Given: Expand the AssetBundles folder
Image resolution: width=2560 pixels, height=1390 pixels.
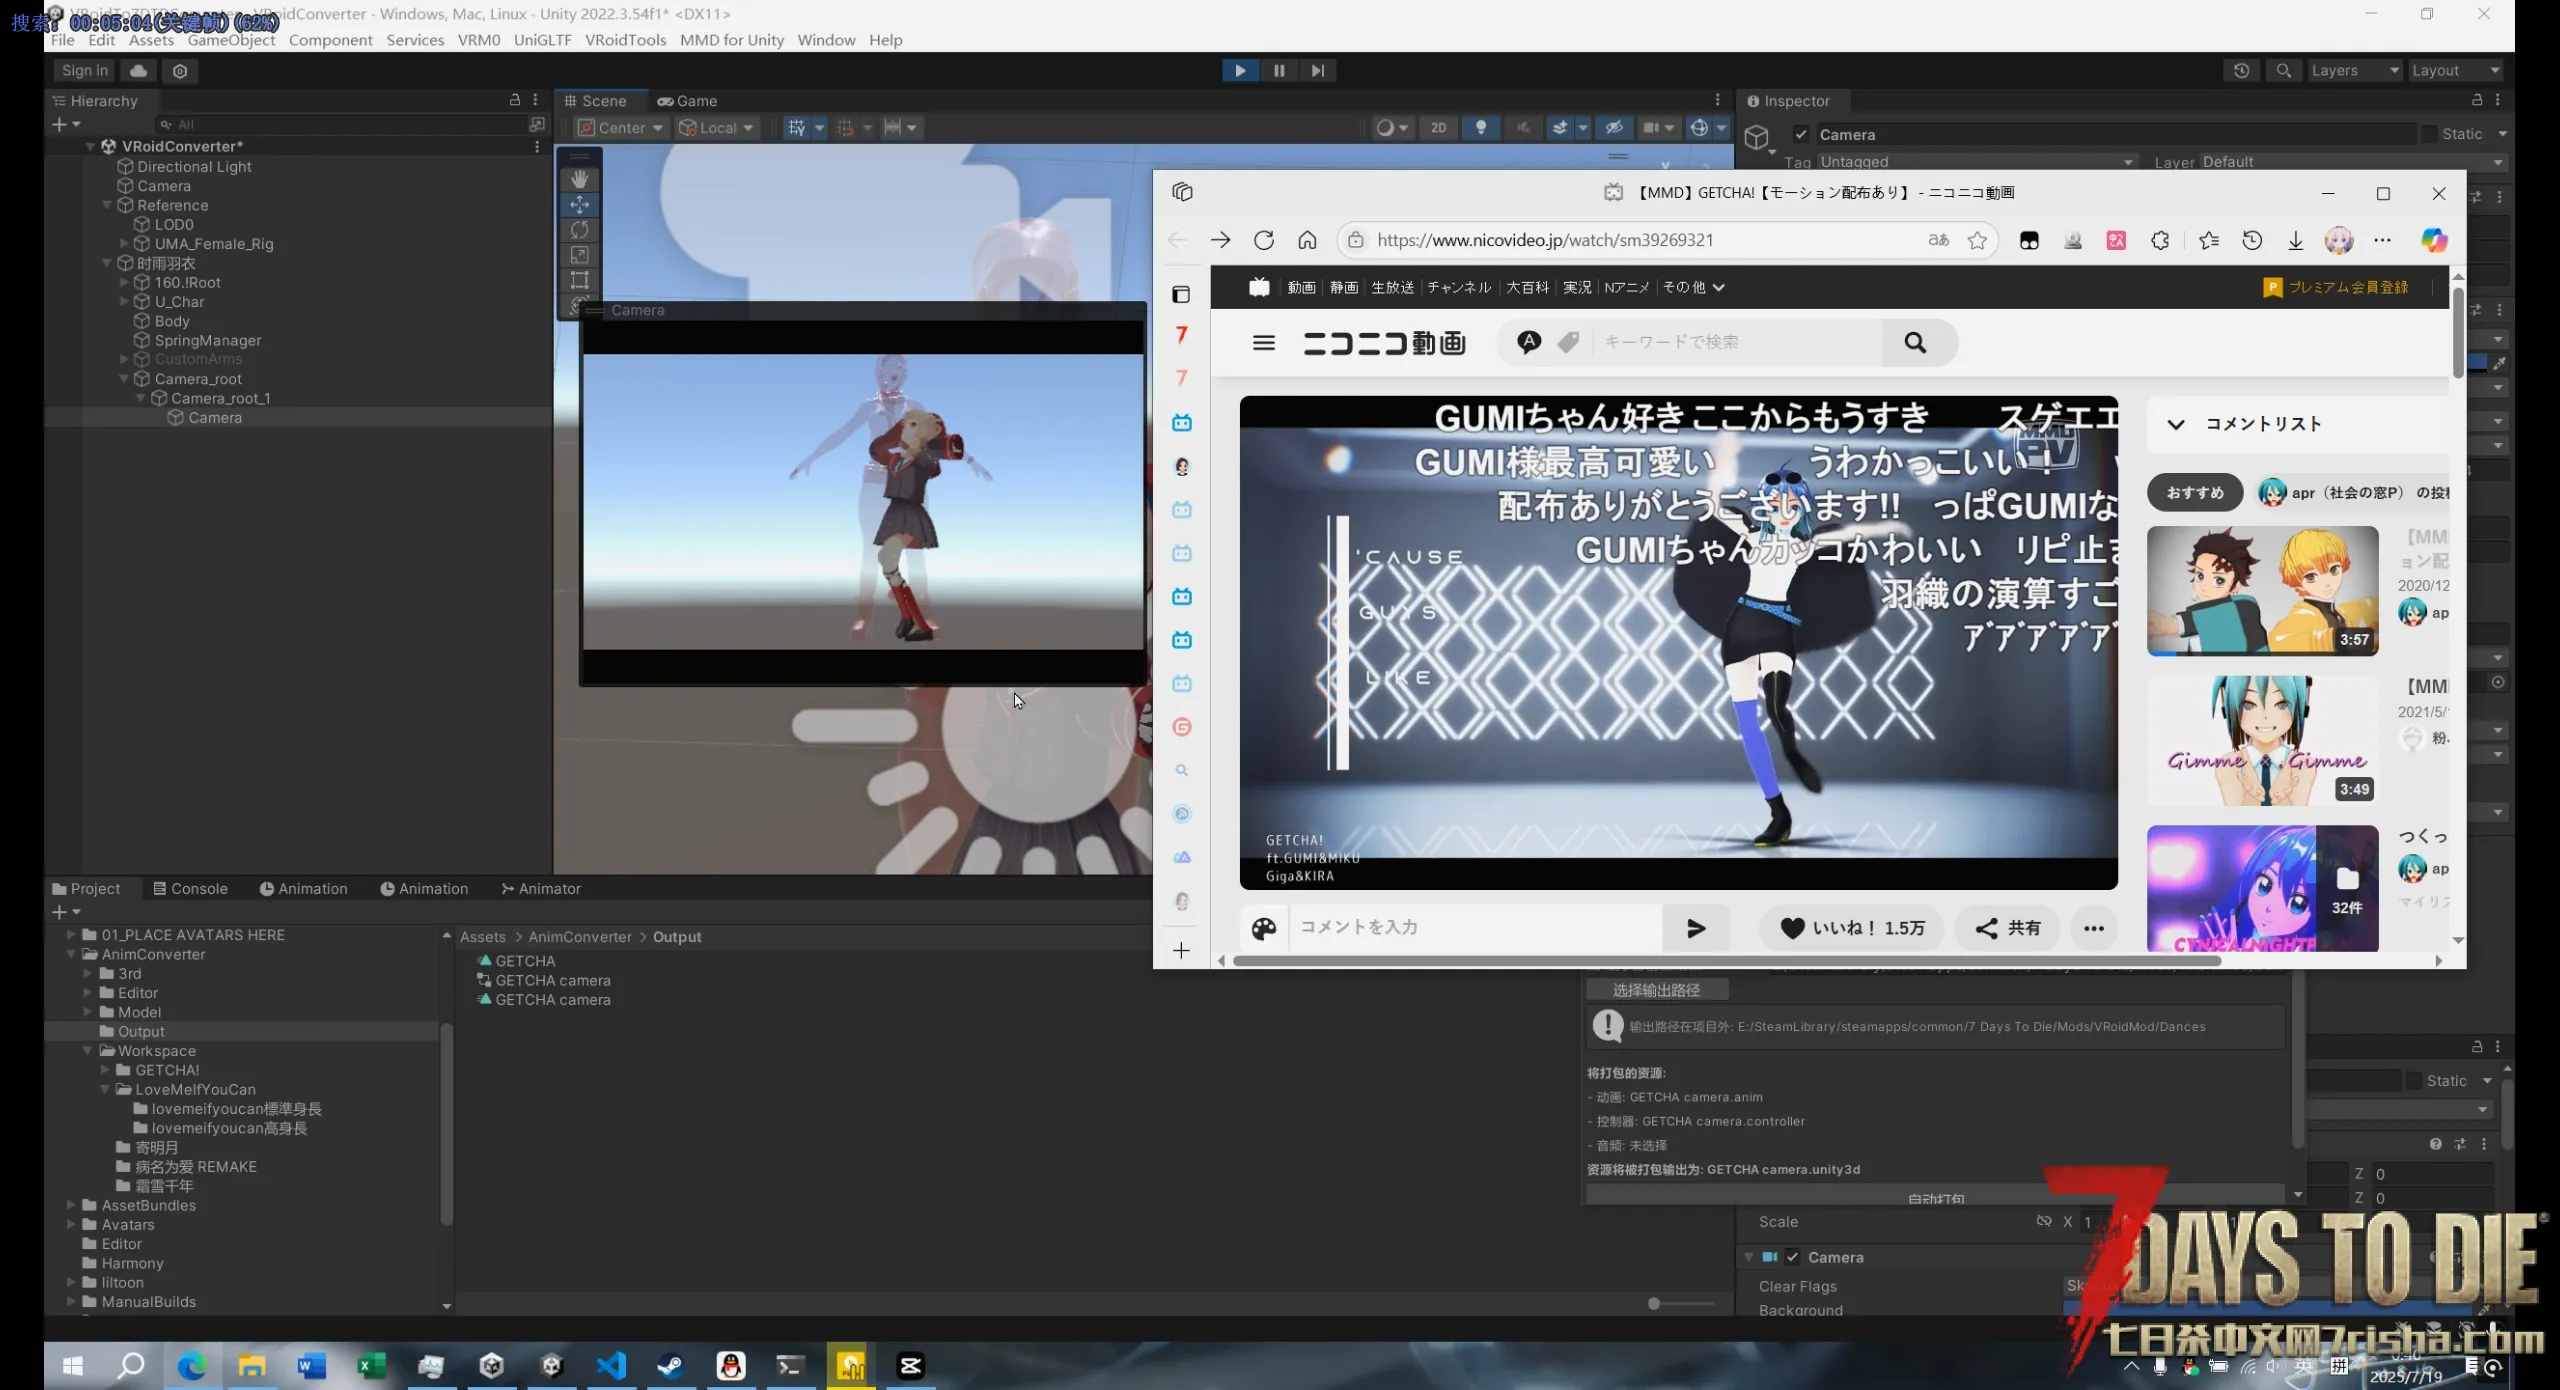Looking at the screenshot, I should click(71, 1205).
